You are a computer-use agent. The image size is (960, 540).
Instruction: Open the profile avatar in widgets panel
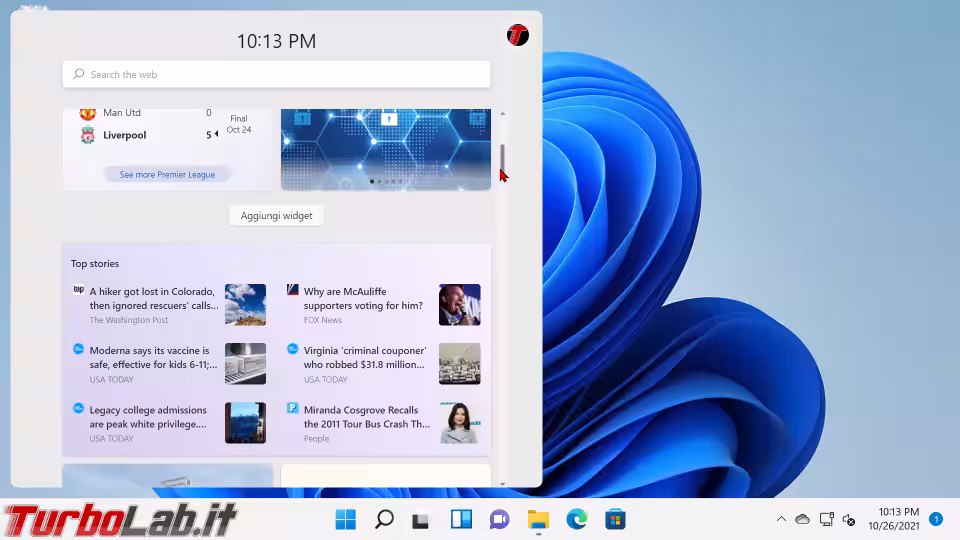[x=517, y=35]
